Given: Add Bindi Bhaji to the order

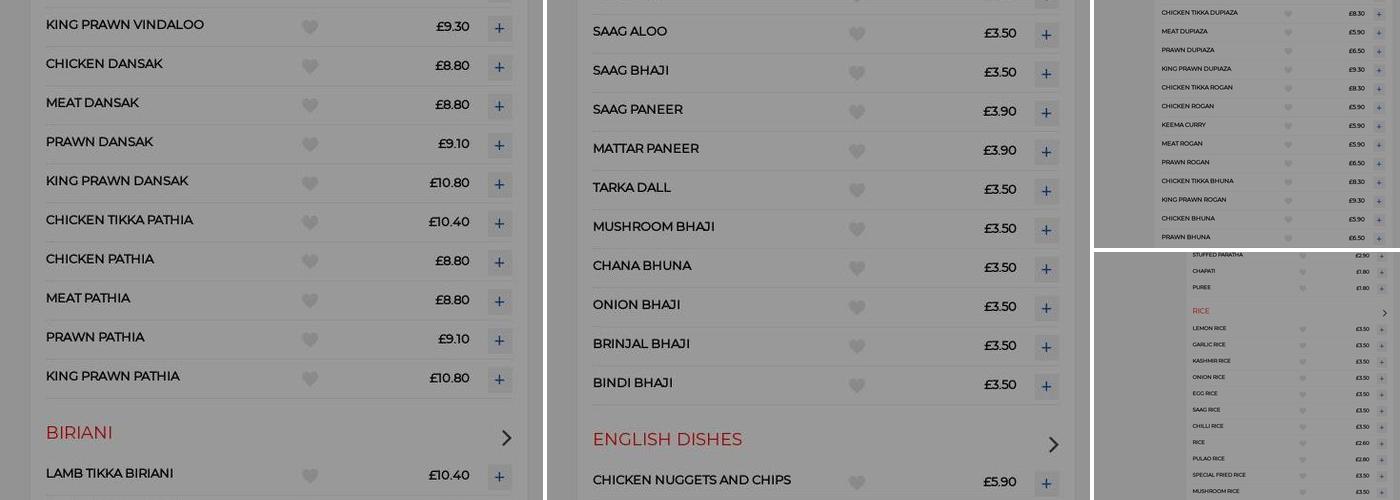Looking at the screenshot, I should (1046, 385).
